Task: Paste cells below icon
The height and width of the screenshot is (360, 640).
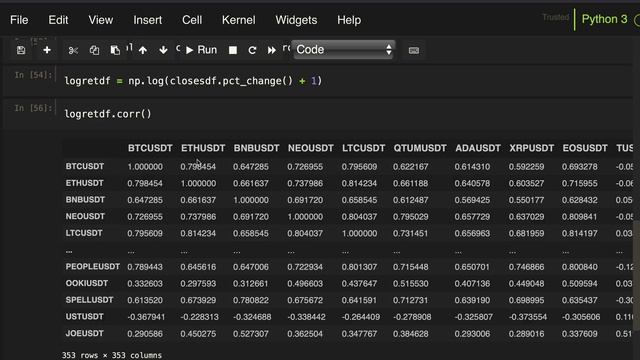Action: (115, 50)
